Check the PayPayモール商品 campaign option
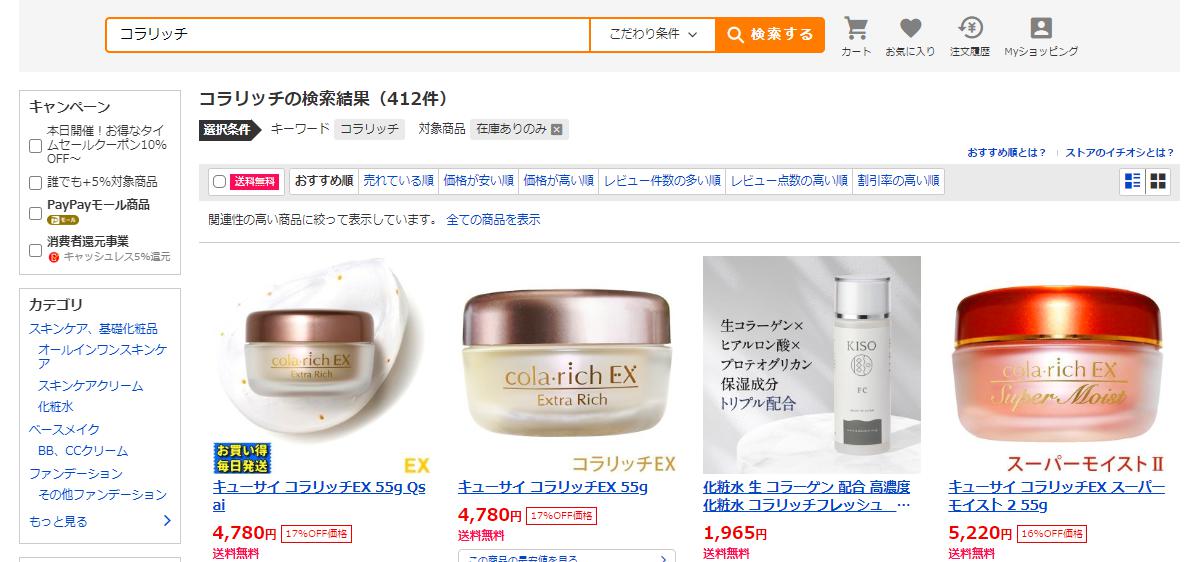This screenshot has width=1200, height=562. click(36, 213)
